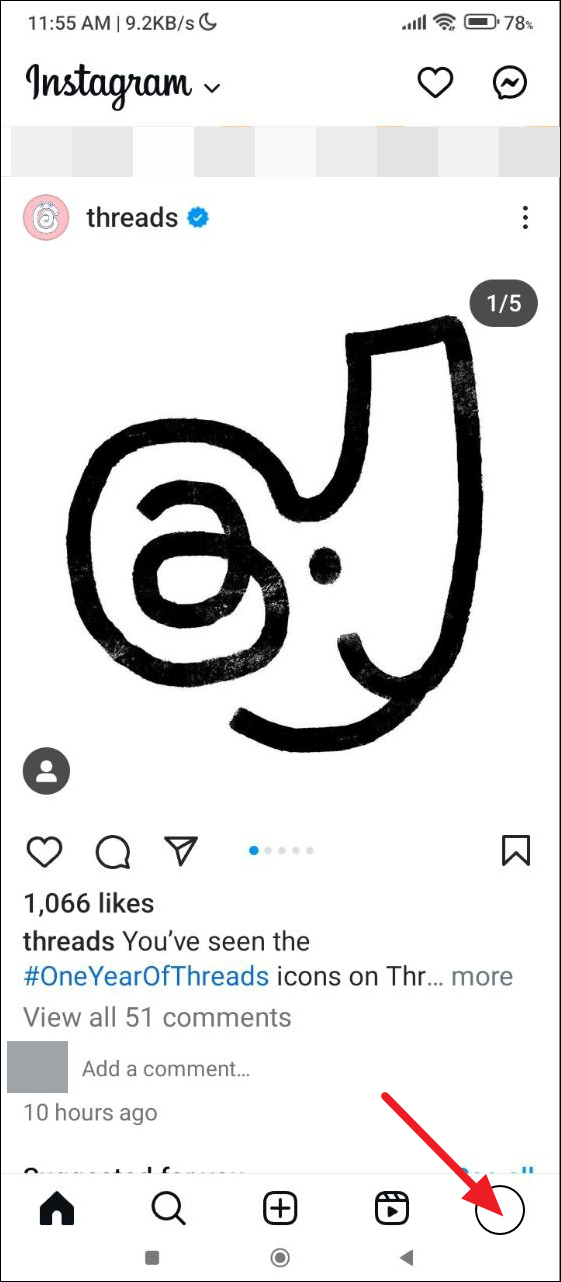The height and width of the screenshot is (1282, 561).
Task: Expand Instagram feed dropdown chevron
Action: click(x=212, y=88)
